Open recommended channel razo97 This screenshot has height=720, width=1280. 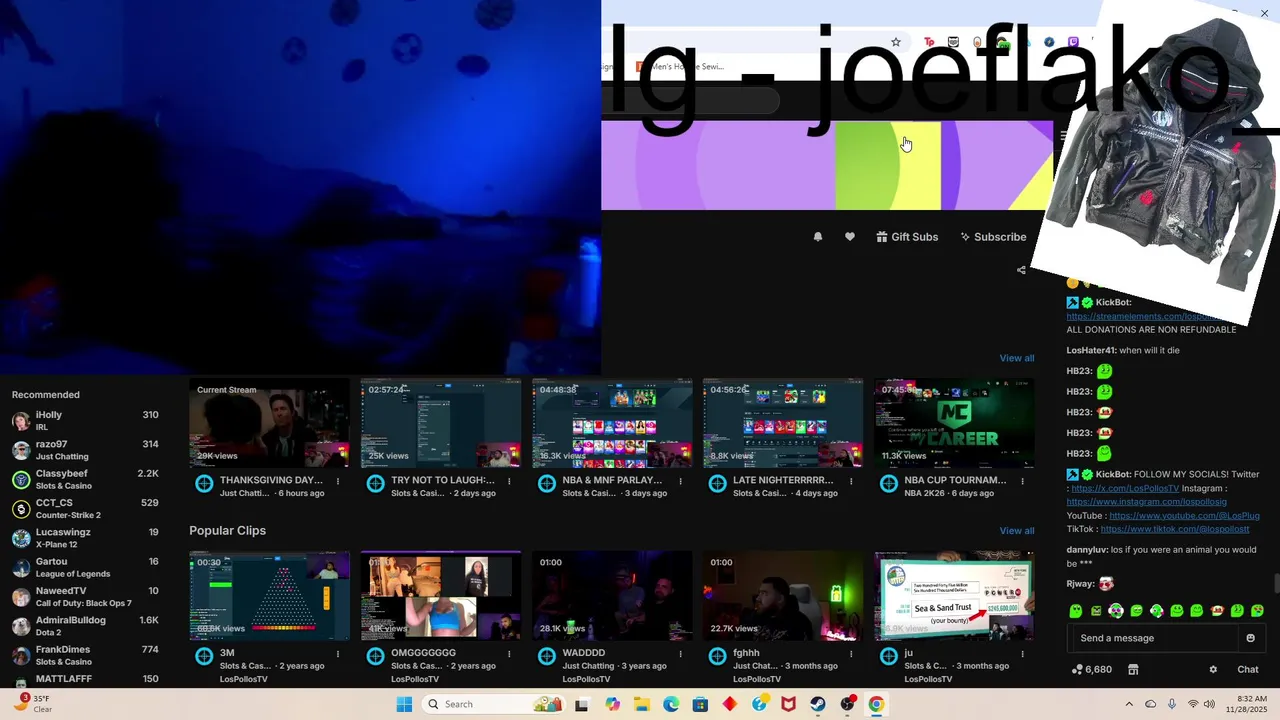[85, 450]
